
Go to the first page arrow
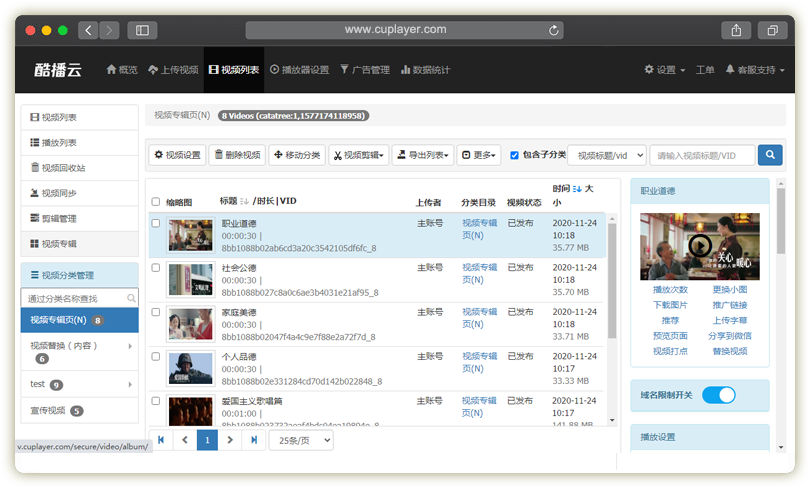(160, 440)
